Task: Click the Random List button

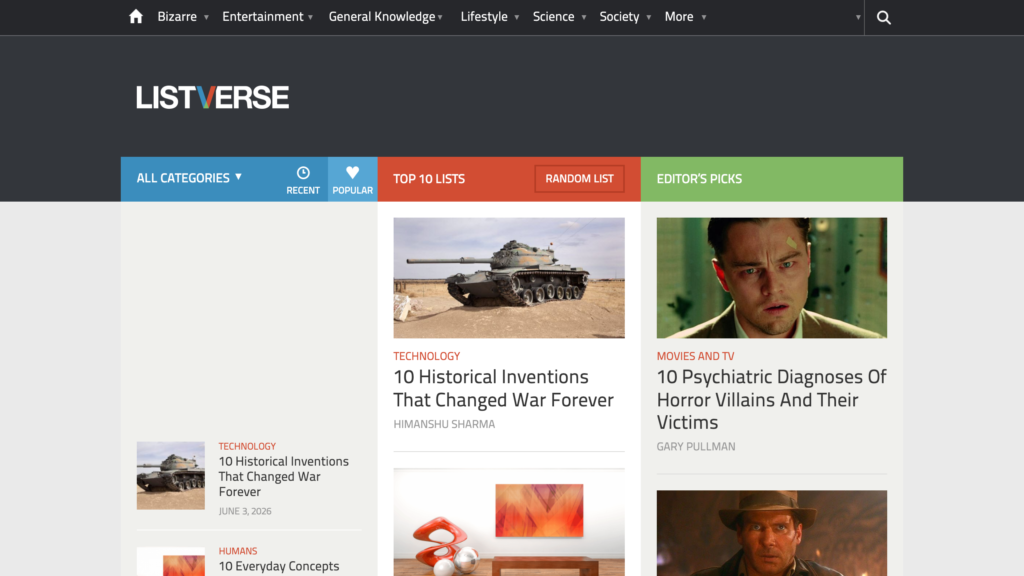Action: click(579, 179)
